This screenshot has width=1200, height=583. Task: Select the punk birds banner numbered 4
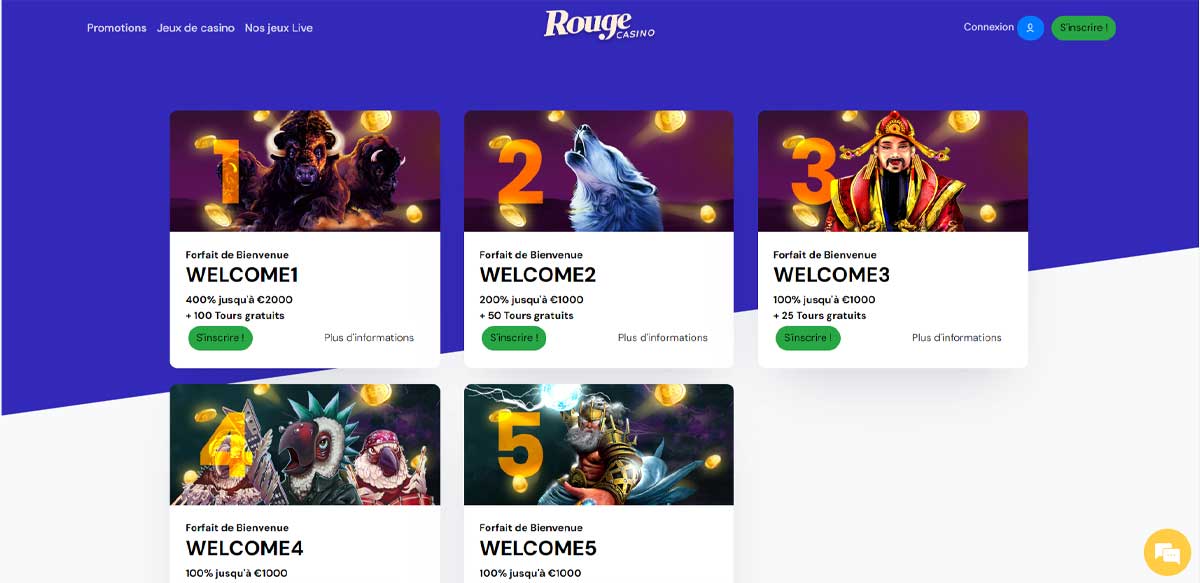click(305, 445)
